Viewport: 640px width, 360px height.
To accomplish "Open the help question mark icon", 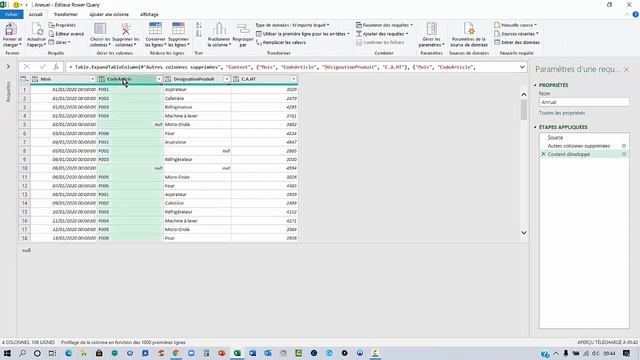I will 635,14.
